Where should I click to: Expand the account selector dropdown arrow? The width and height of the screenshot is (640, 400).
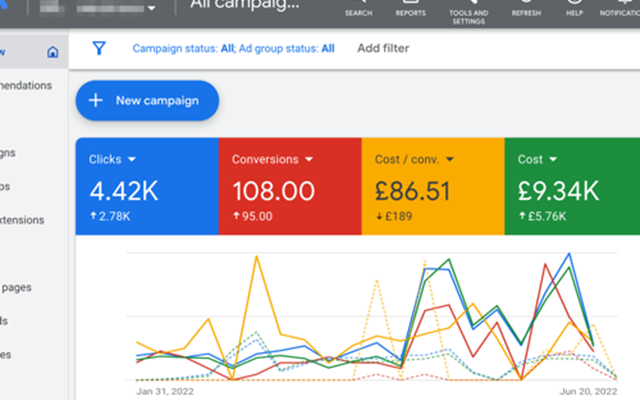point(151,8)
